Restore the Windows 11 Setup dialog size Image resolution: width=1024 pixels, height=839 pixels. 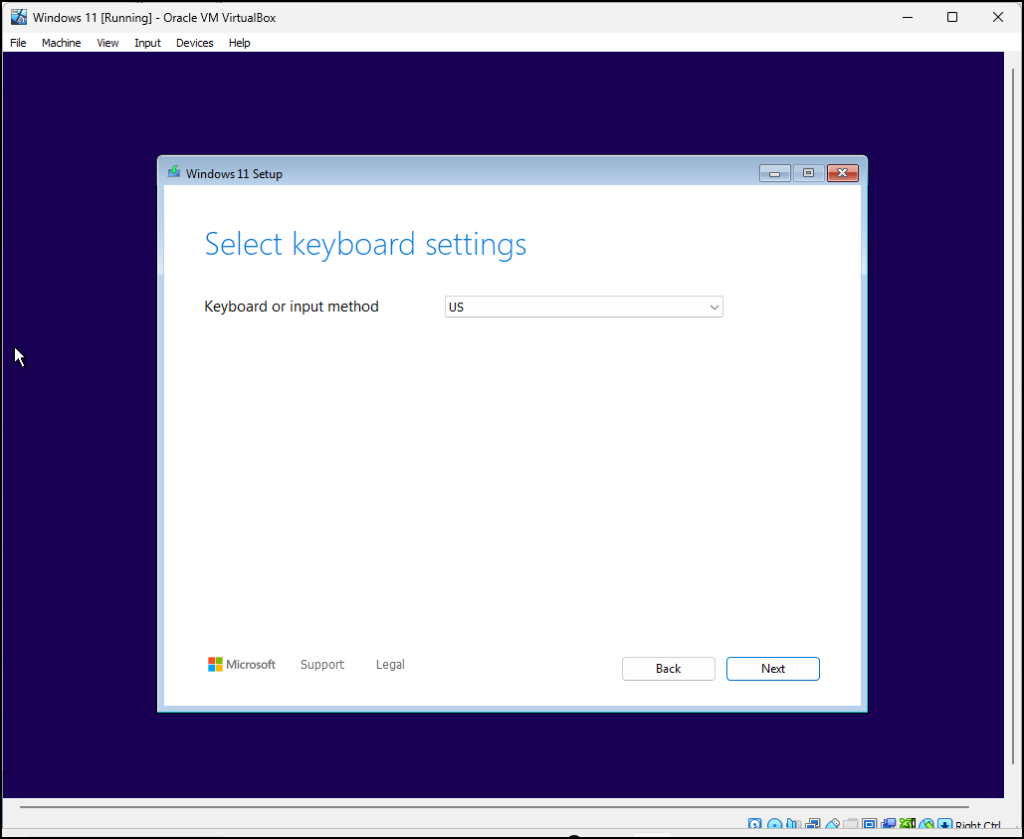(808, 173)
